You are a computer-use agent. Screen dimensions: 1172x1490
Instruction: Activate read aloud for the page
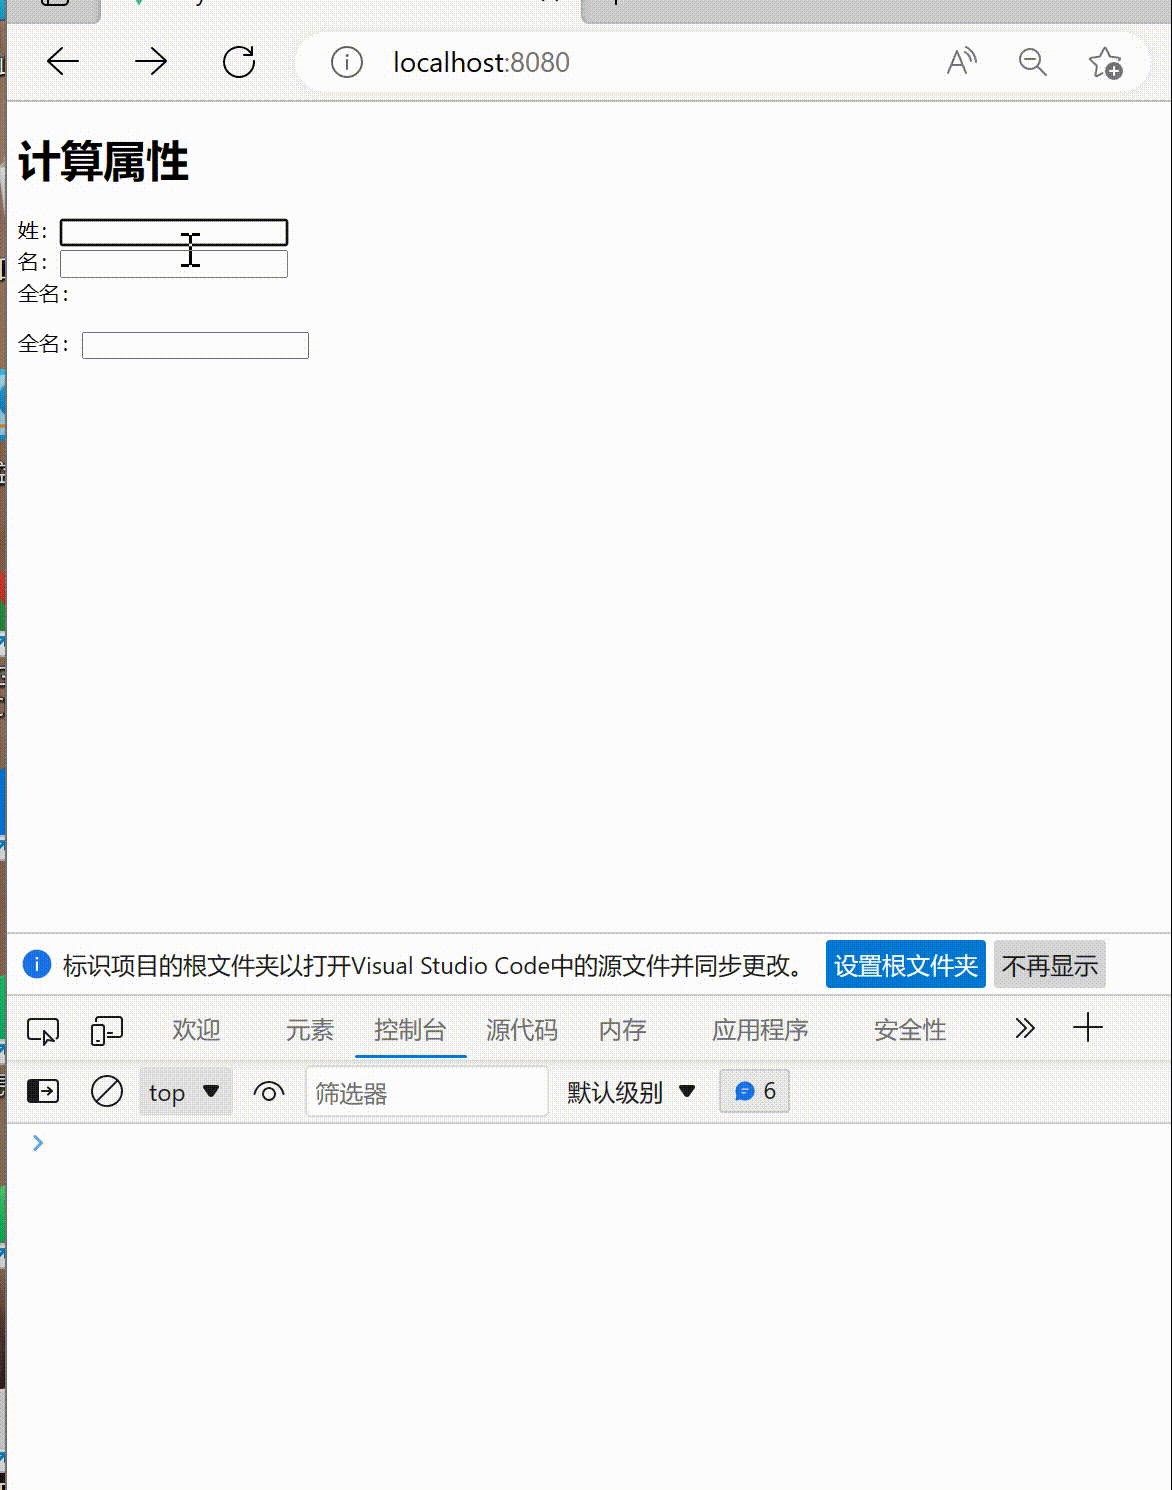959,62
